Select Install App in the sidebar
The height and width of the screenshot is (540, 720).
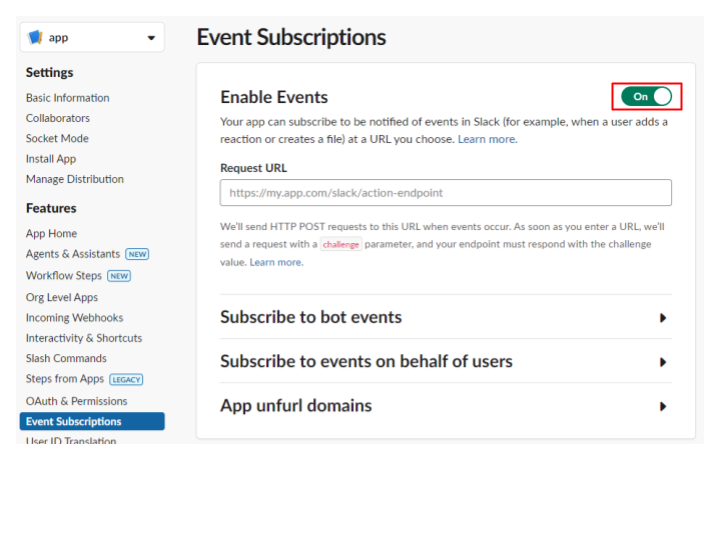tap(51, 159)
